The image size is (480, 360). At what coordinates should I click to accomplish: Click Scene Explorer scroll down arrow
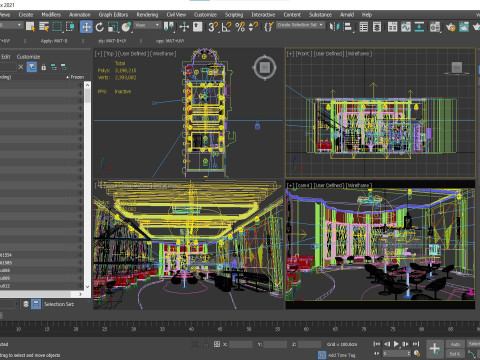[87, 287]
